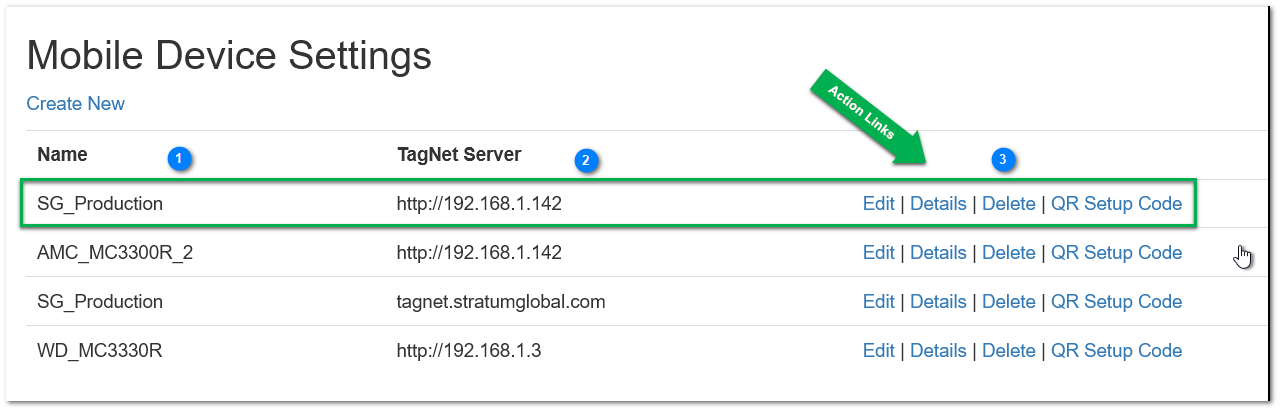This screenshot has width=1280, height=411.
Task: Open QR Setup Code for WD_MC3330R
Action: pos(1117,351)
